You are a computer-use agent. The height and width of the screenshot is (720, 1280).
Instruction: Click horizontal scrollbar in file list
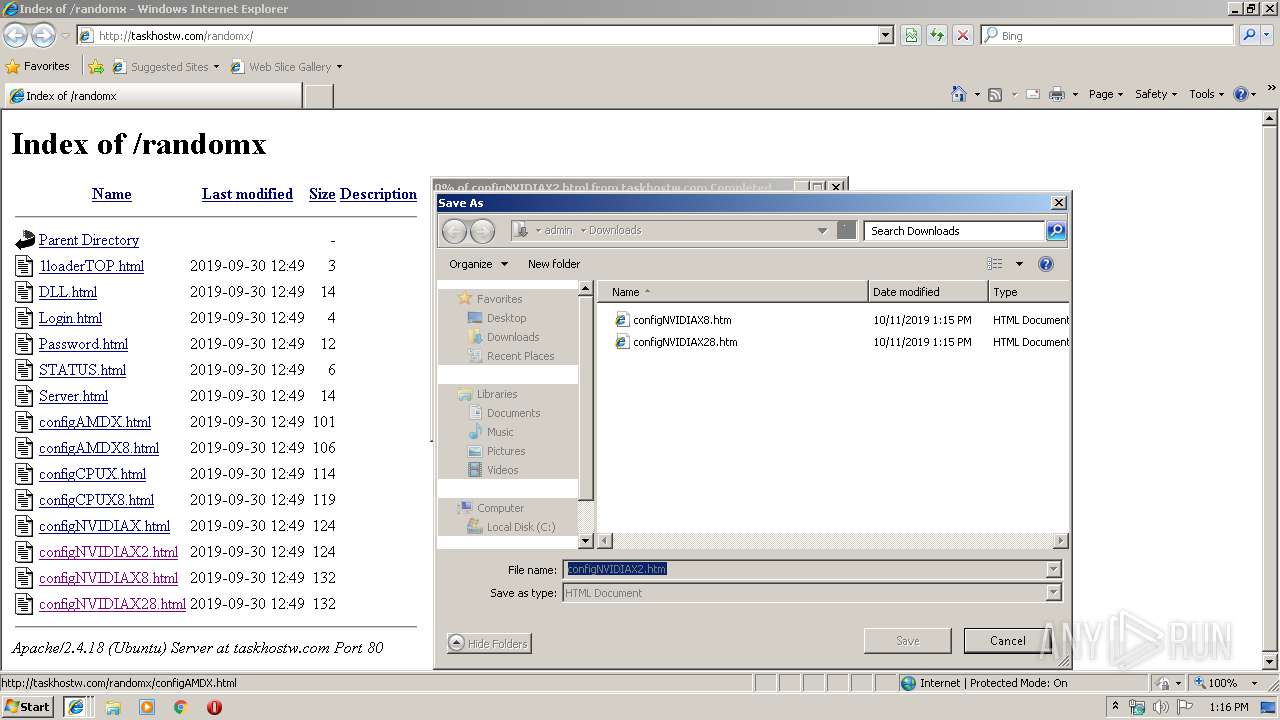832,541
